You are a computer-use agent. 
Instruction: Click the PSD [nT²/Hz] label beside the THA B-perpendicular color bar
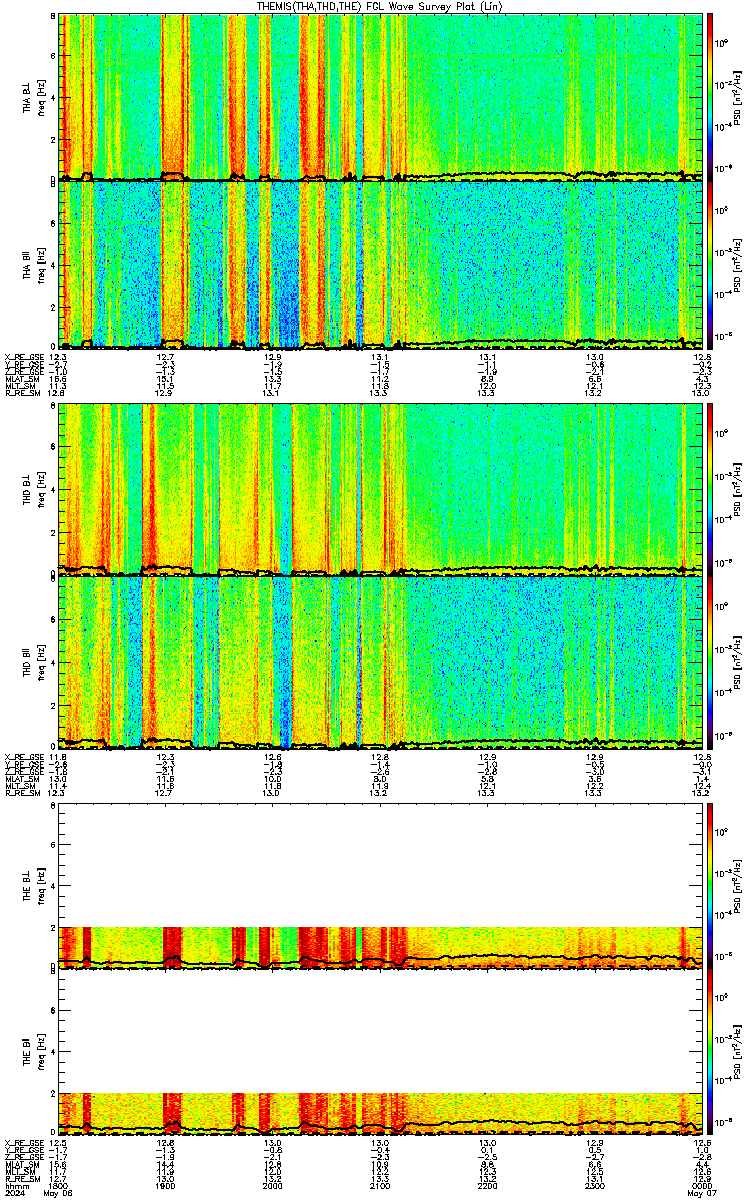738,97
